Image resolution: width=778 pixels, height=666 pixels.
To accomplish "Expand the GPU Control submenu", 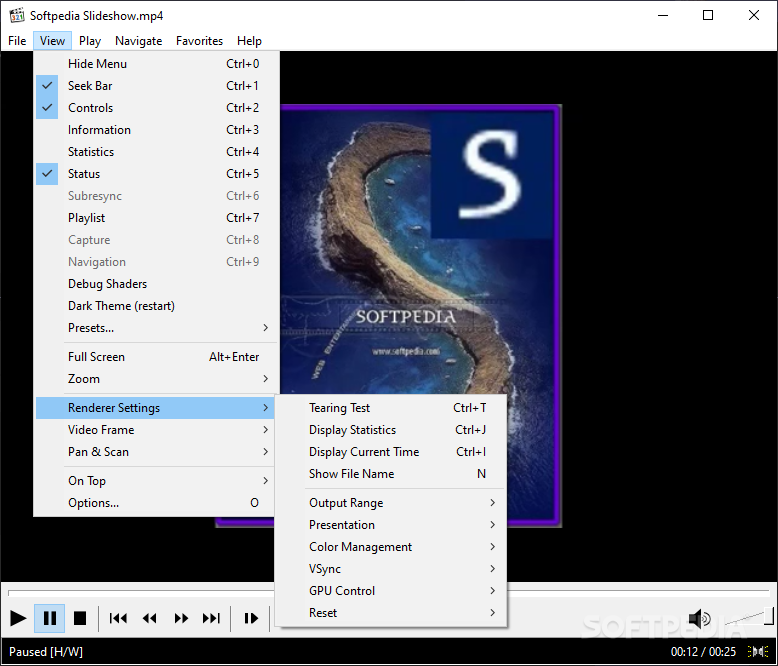I will pyautogui.click(x=390, y=591).
